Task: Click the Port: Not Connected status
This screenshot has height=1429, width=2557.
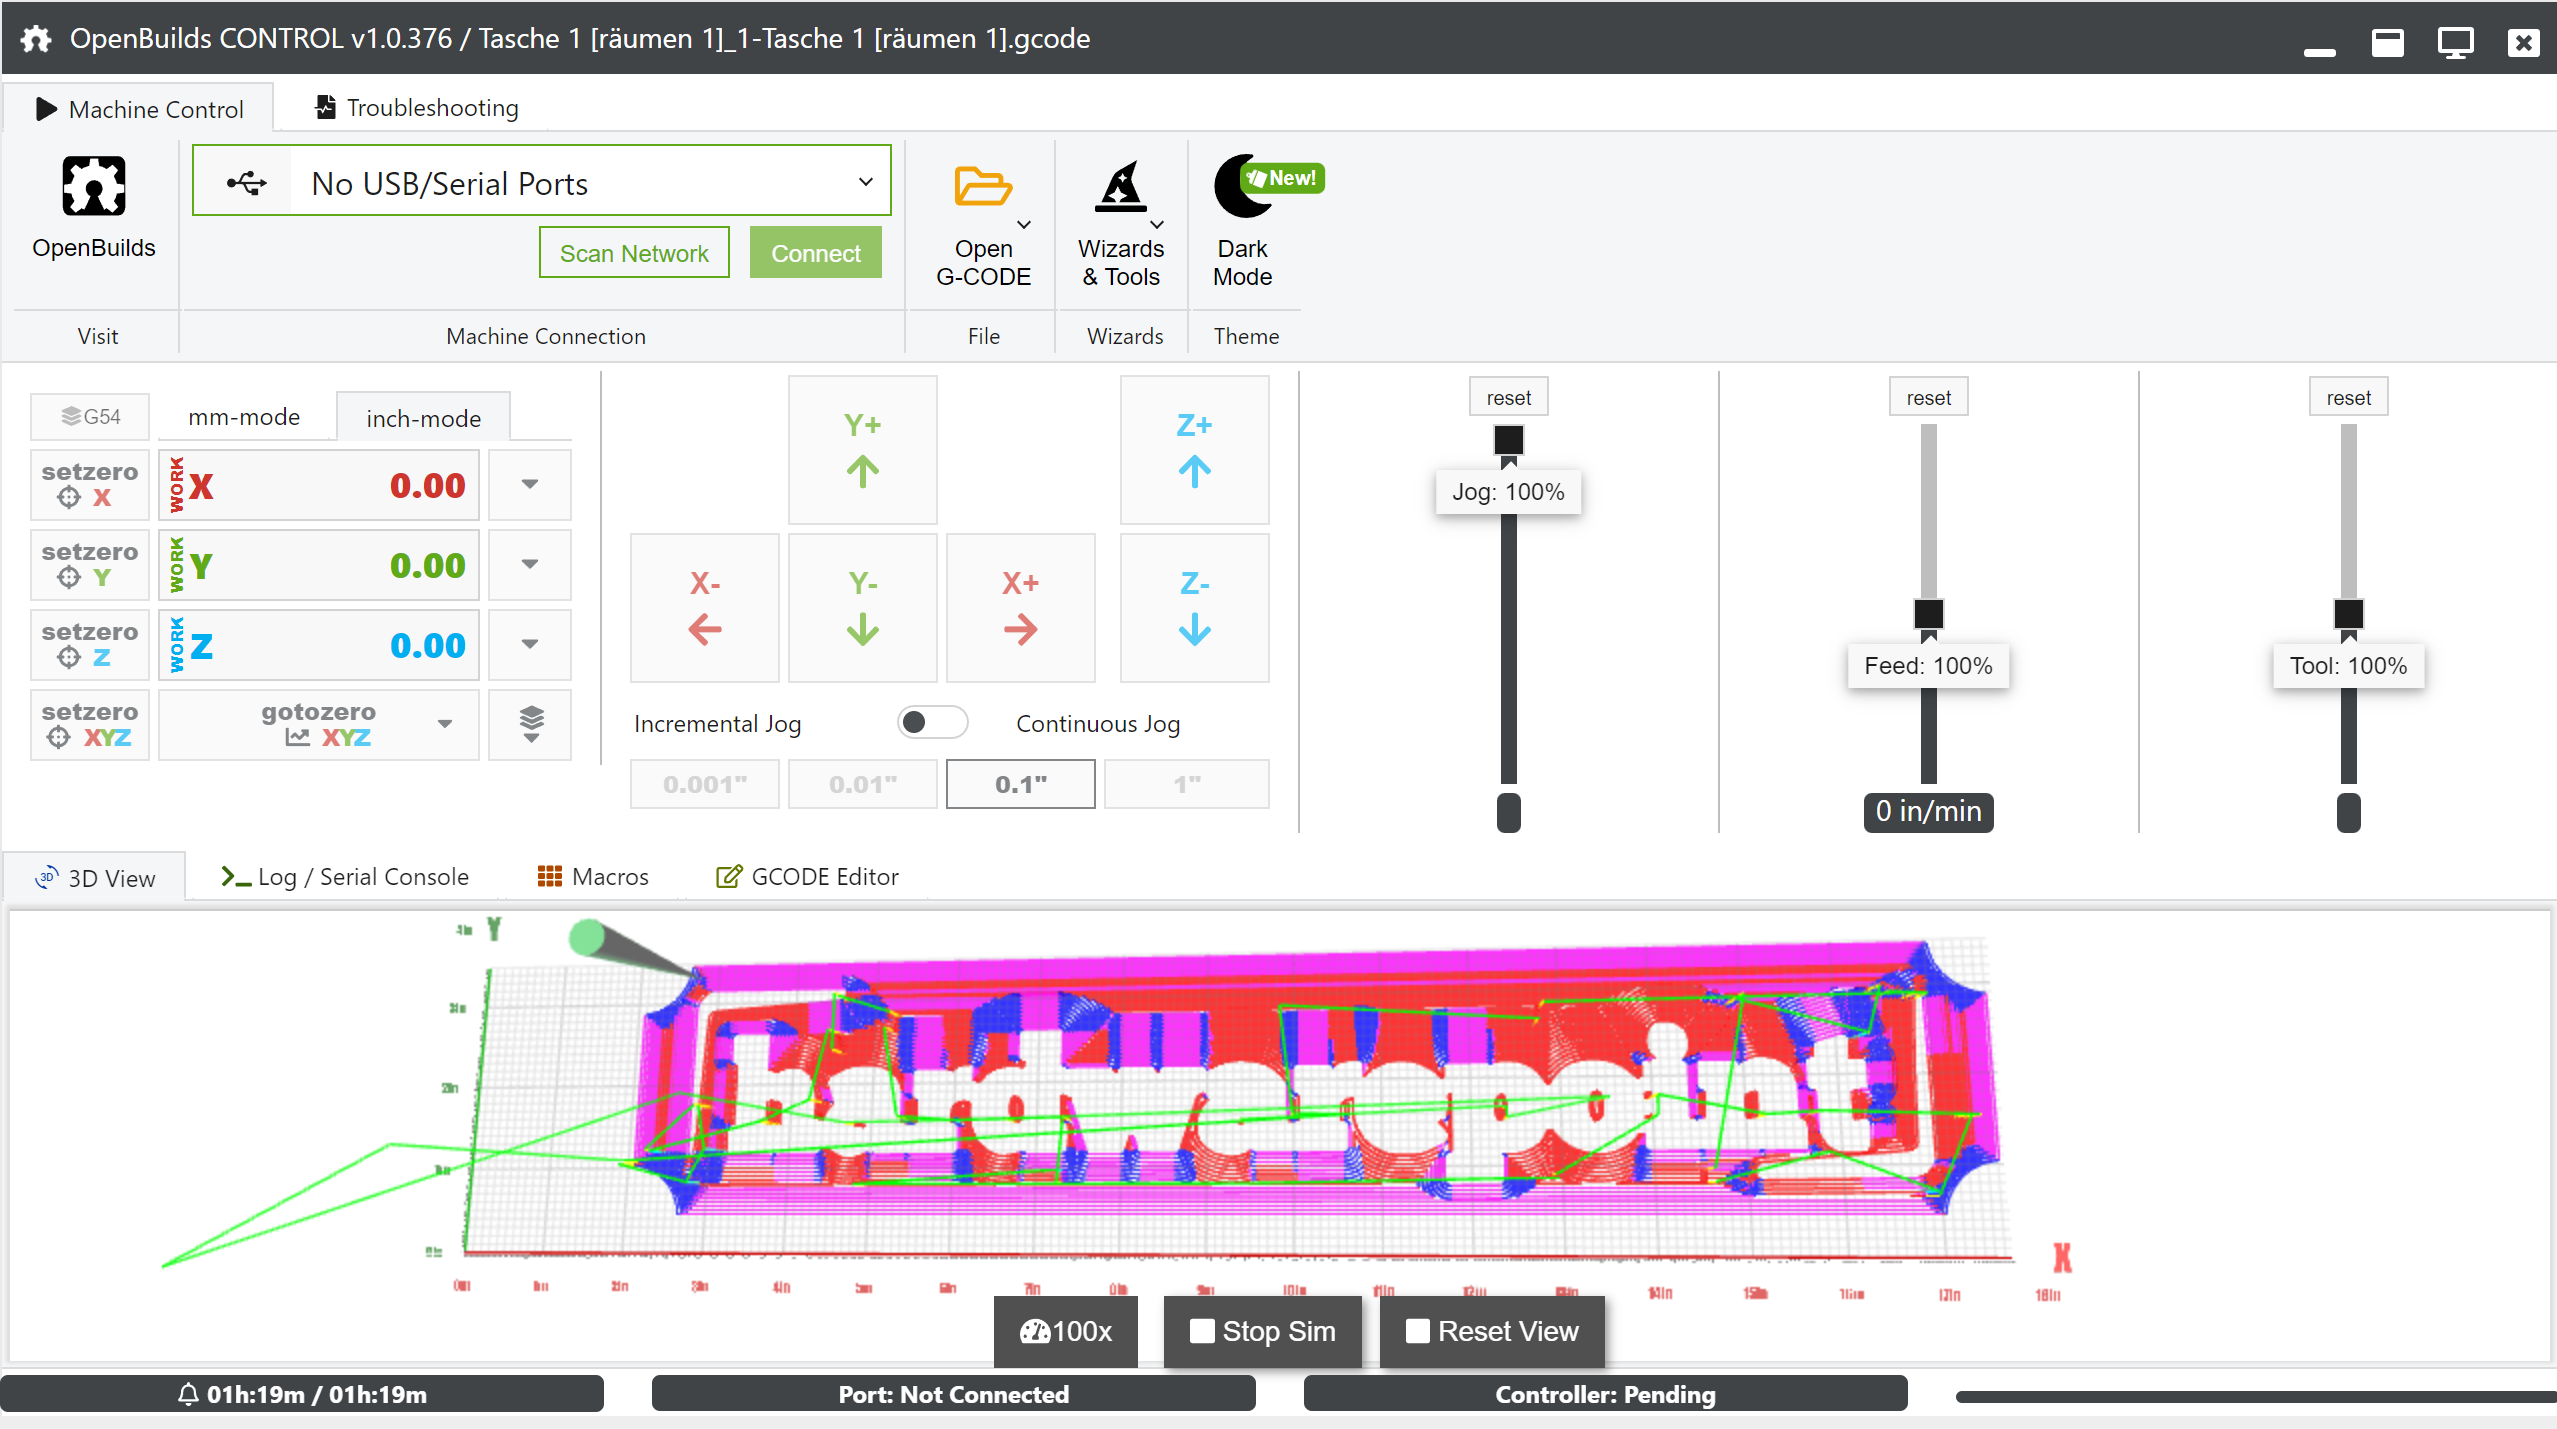Action: pos(953,1394)
